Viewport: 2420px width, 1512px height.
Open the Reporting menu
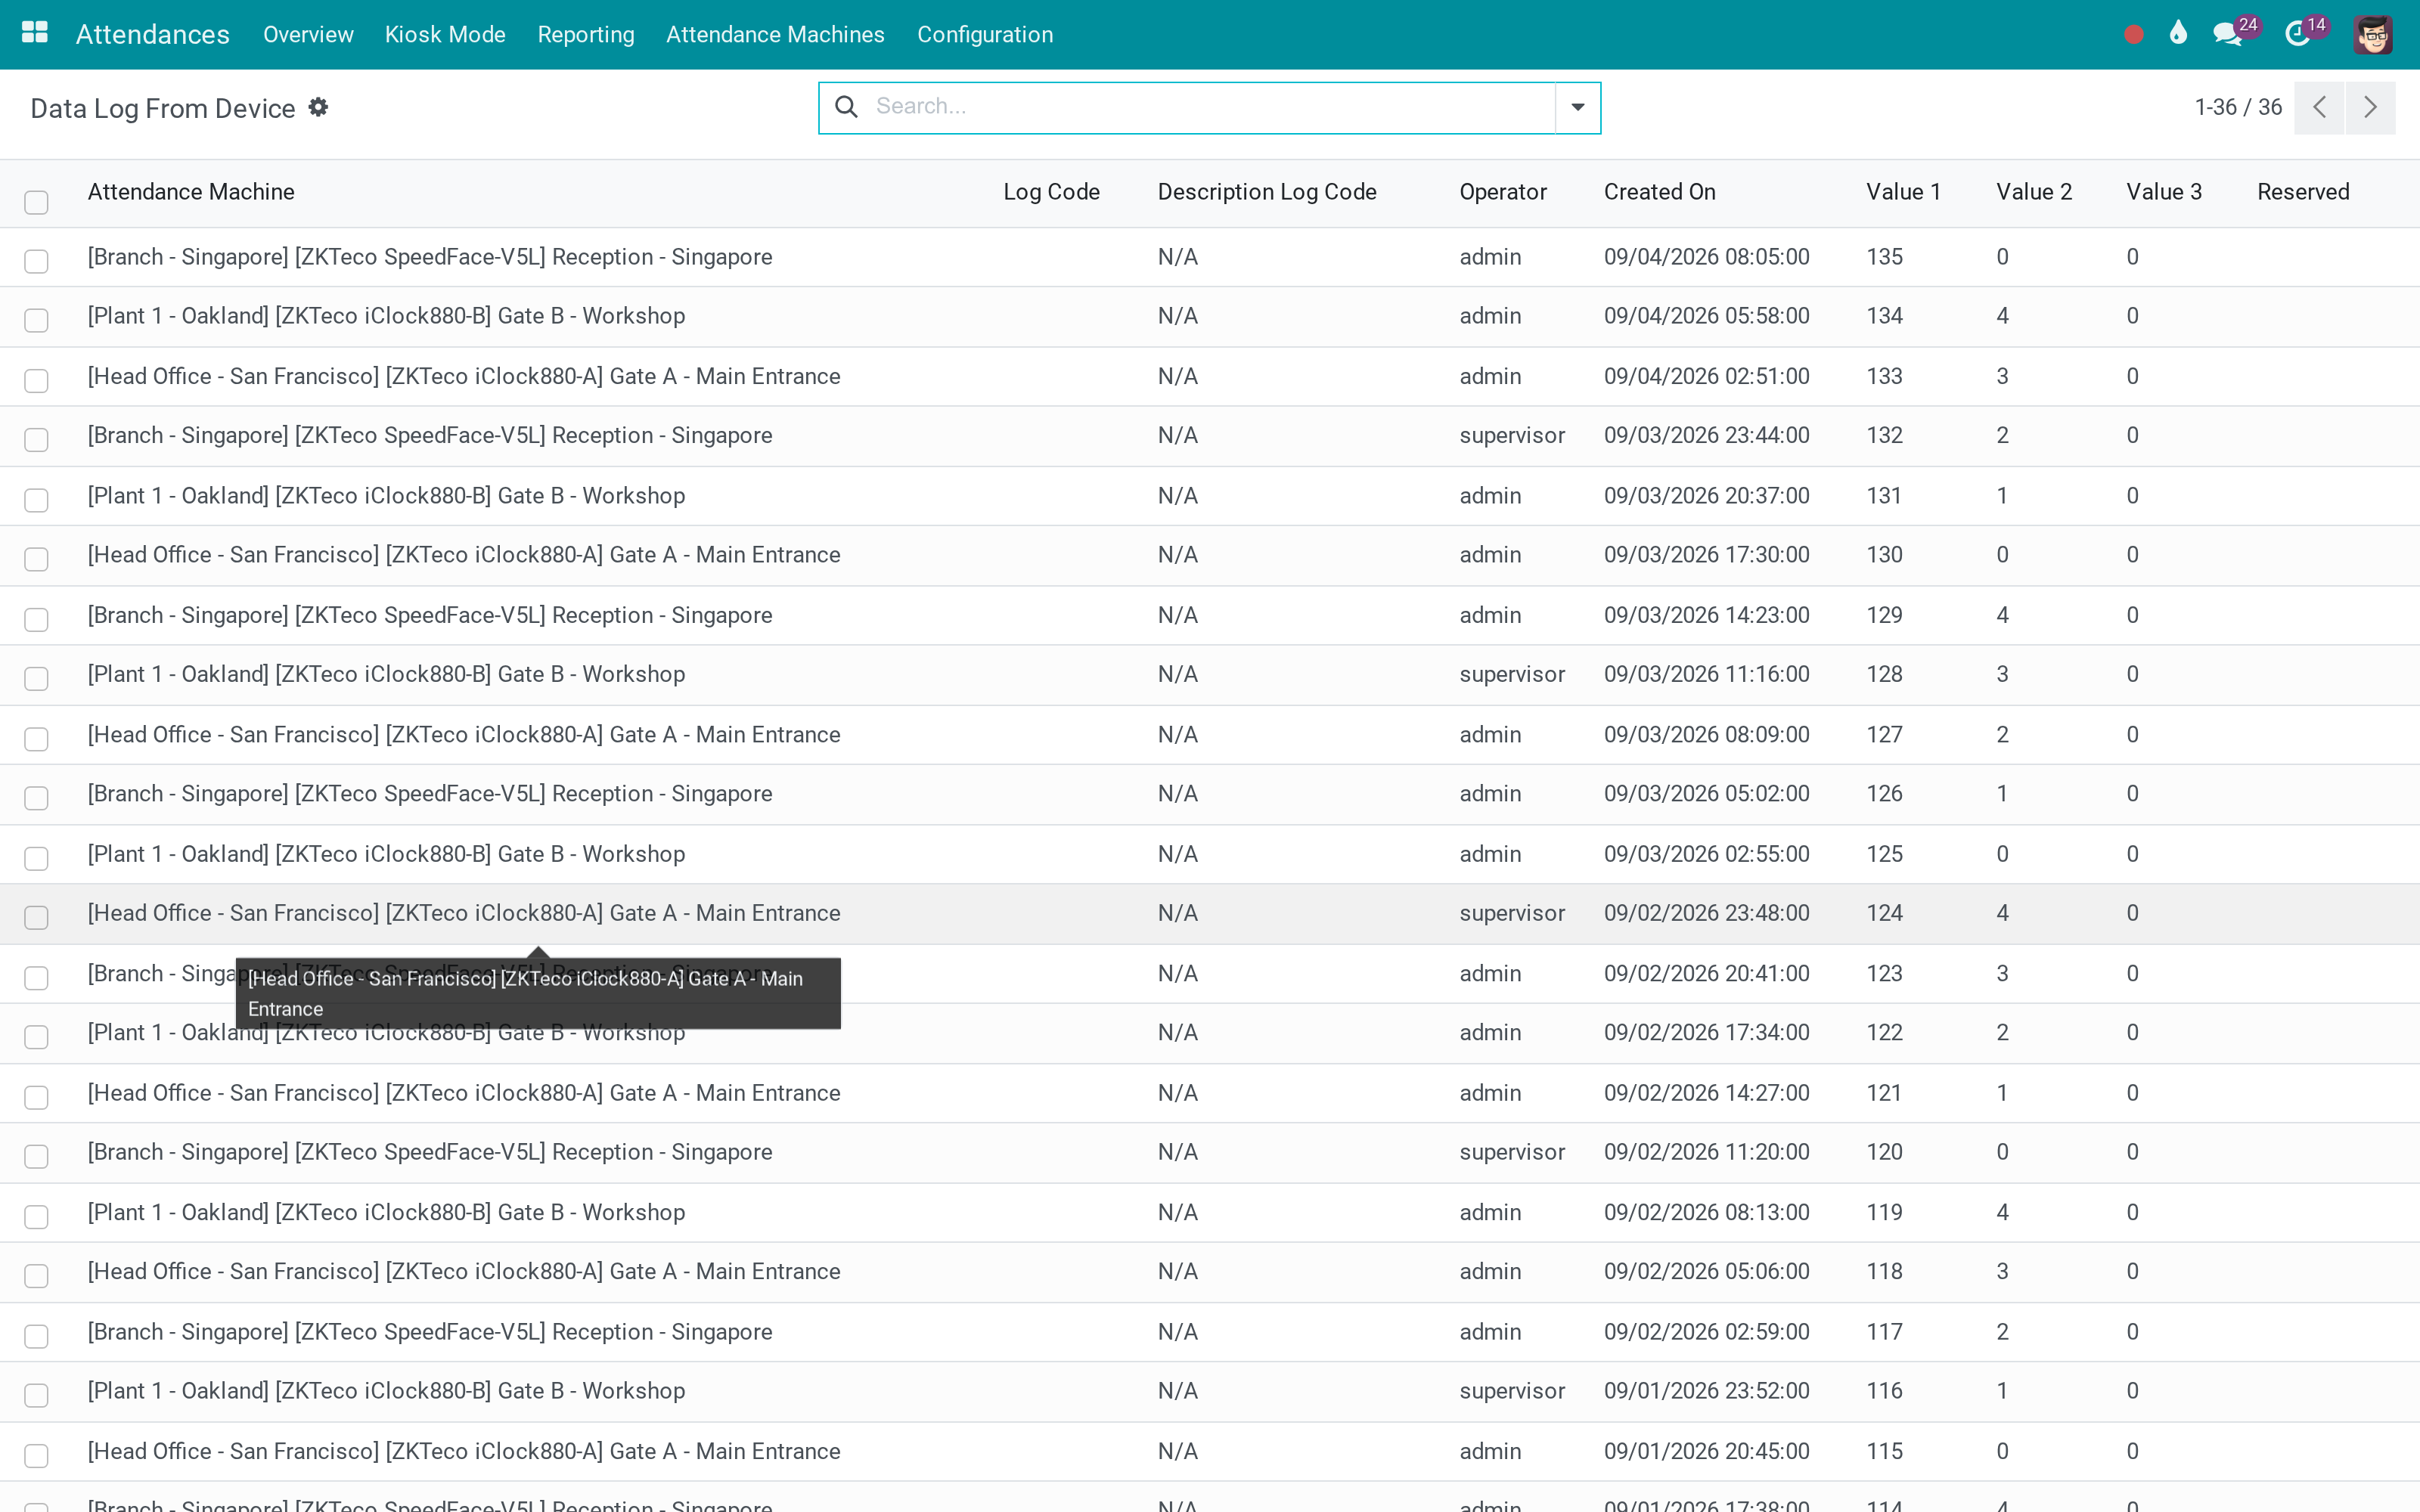point(586,34)
